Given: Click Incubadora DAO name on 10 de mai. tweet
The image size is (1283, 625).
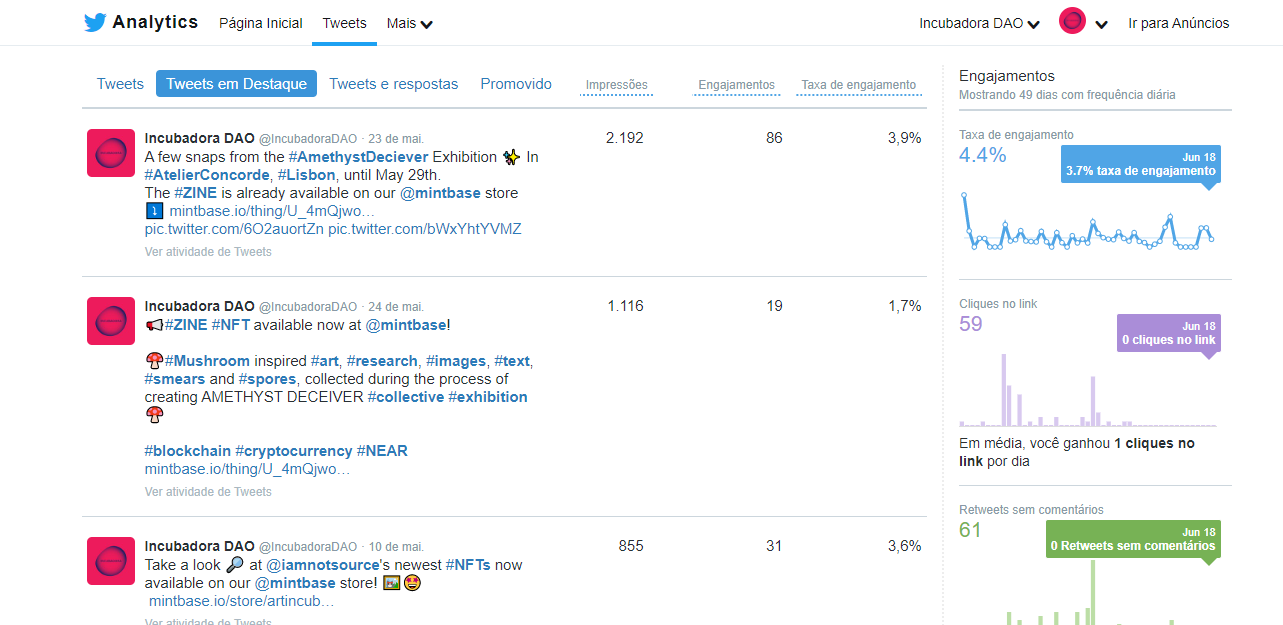Looking at the screenshot, I should pos(199,546).
